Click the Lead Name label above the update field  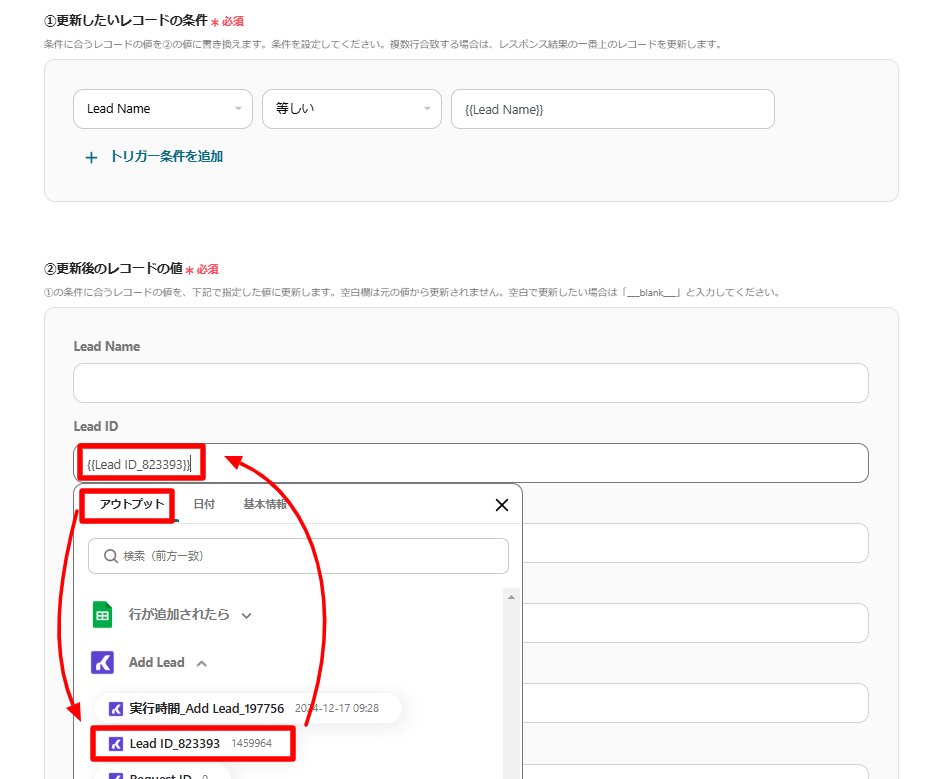[x=106, y=346]
